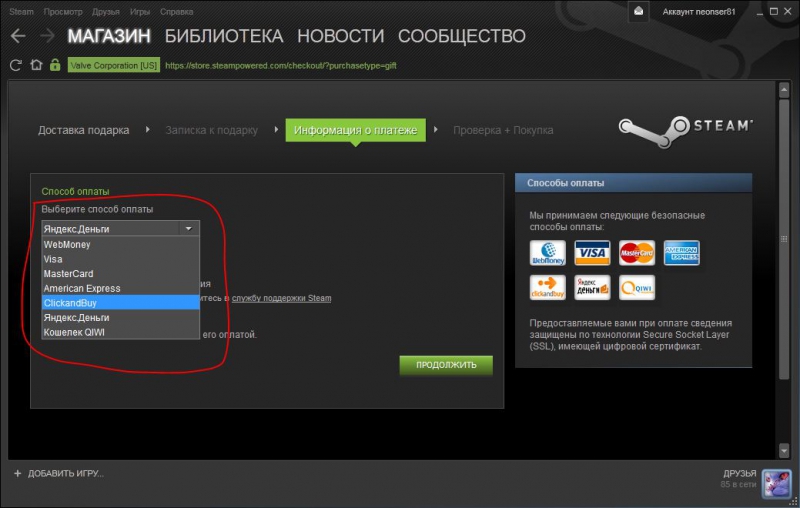Click the page vertical scrollbar
The height and width of the screenshot is (508, 800).
point(784,230)
